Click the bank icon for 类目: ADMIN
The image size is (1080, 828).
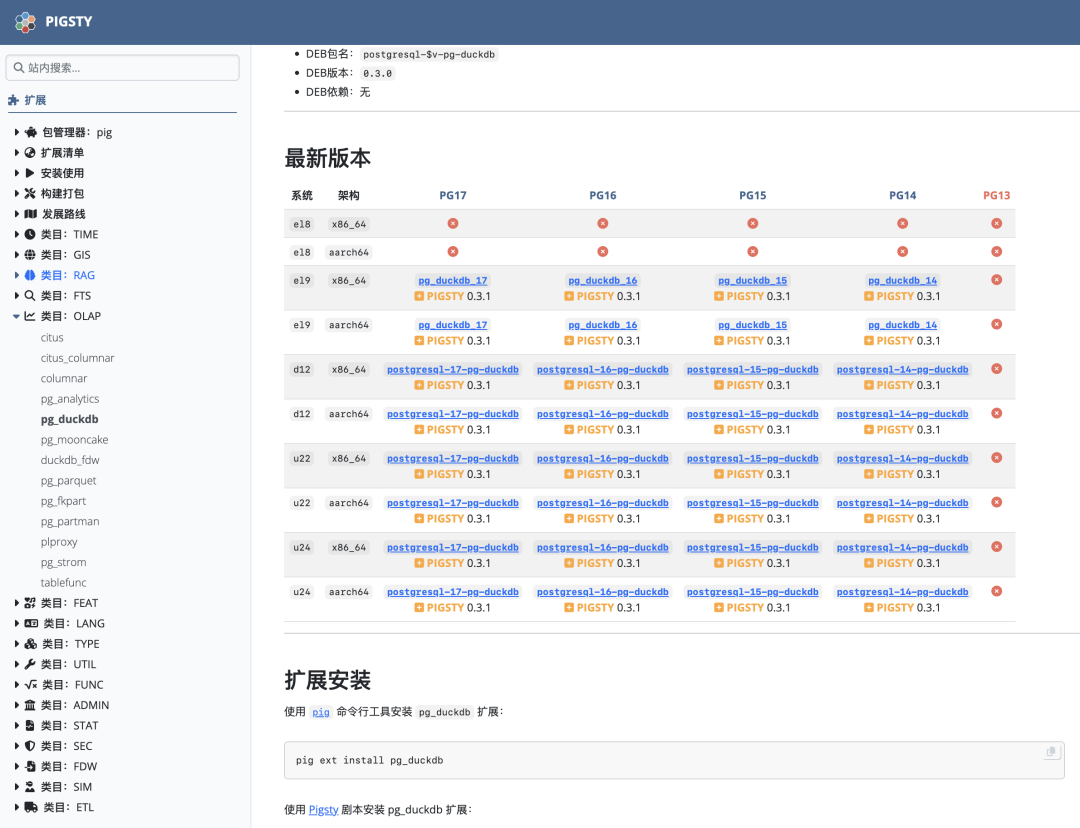click(x=30, y=705)
